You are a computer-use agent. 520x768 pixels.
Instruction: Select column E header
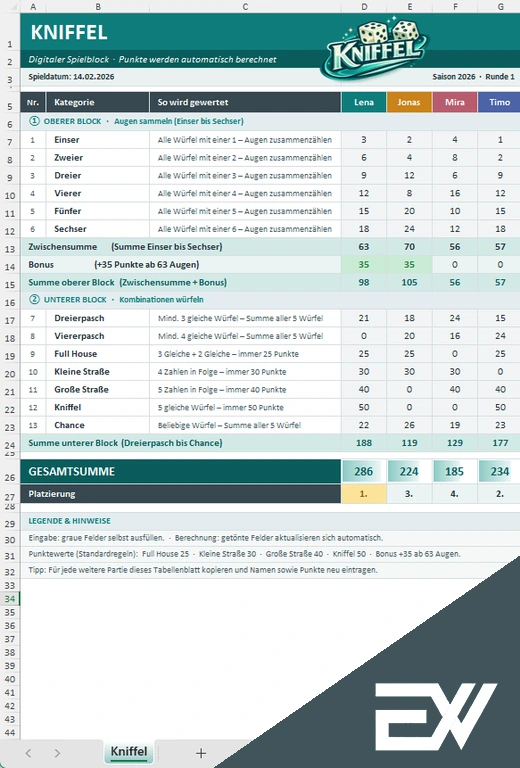pos(409,6)
